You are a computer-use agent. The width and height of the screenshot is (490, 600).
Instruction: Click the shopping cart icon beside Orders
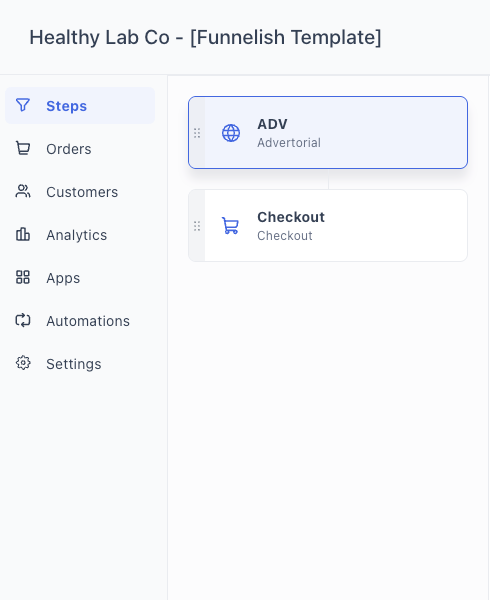[23, 148]
